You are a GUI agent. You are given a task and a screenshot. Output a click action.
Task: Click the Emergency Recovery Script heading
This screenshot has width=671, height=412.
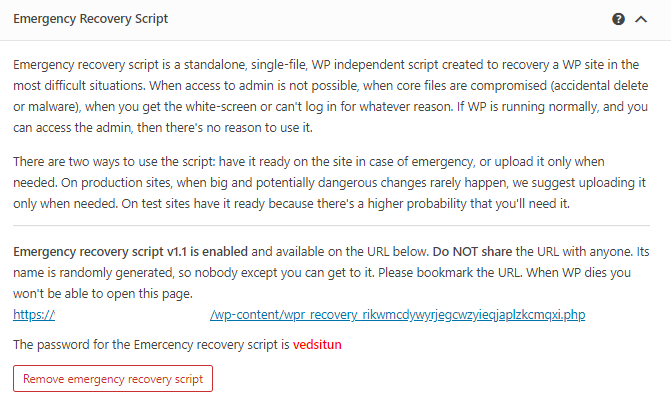[91, 19]
